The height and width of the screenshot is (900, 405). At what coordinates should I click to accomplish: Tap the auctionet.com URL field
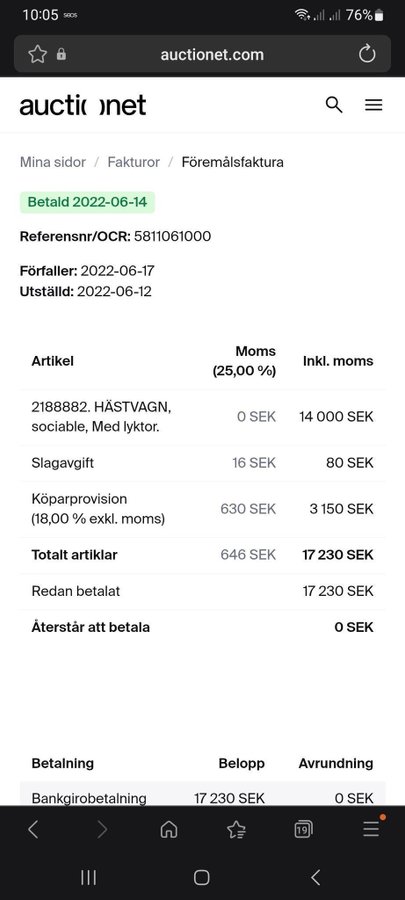(212, 55)
